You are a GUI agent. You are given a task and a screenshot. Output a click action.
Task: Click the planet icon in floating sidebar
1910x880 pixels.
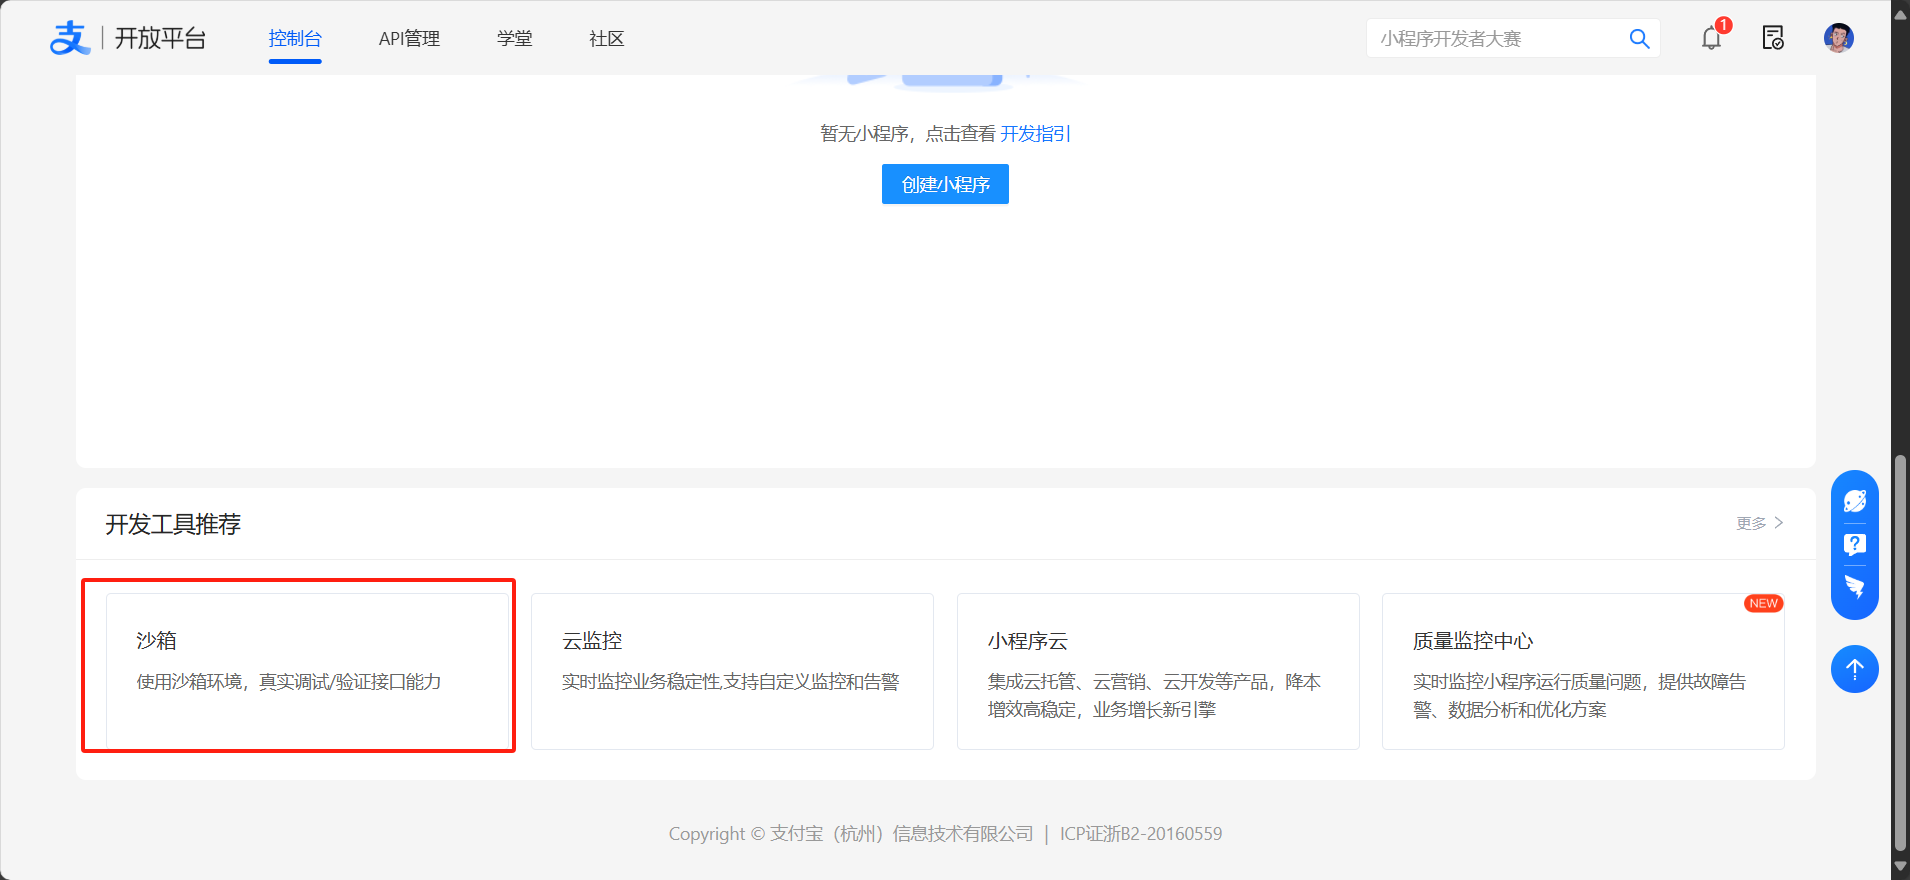(1854, 501)
